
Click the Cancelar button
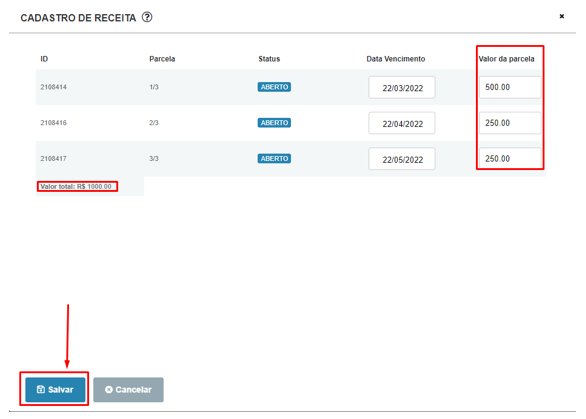coord(128,389)
